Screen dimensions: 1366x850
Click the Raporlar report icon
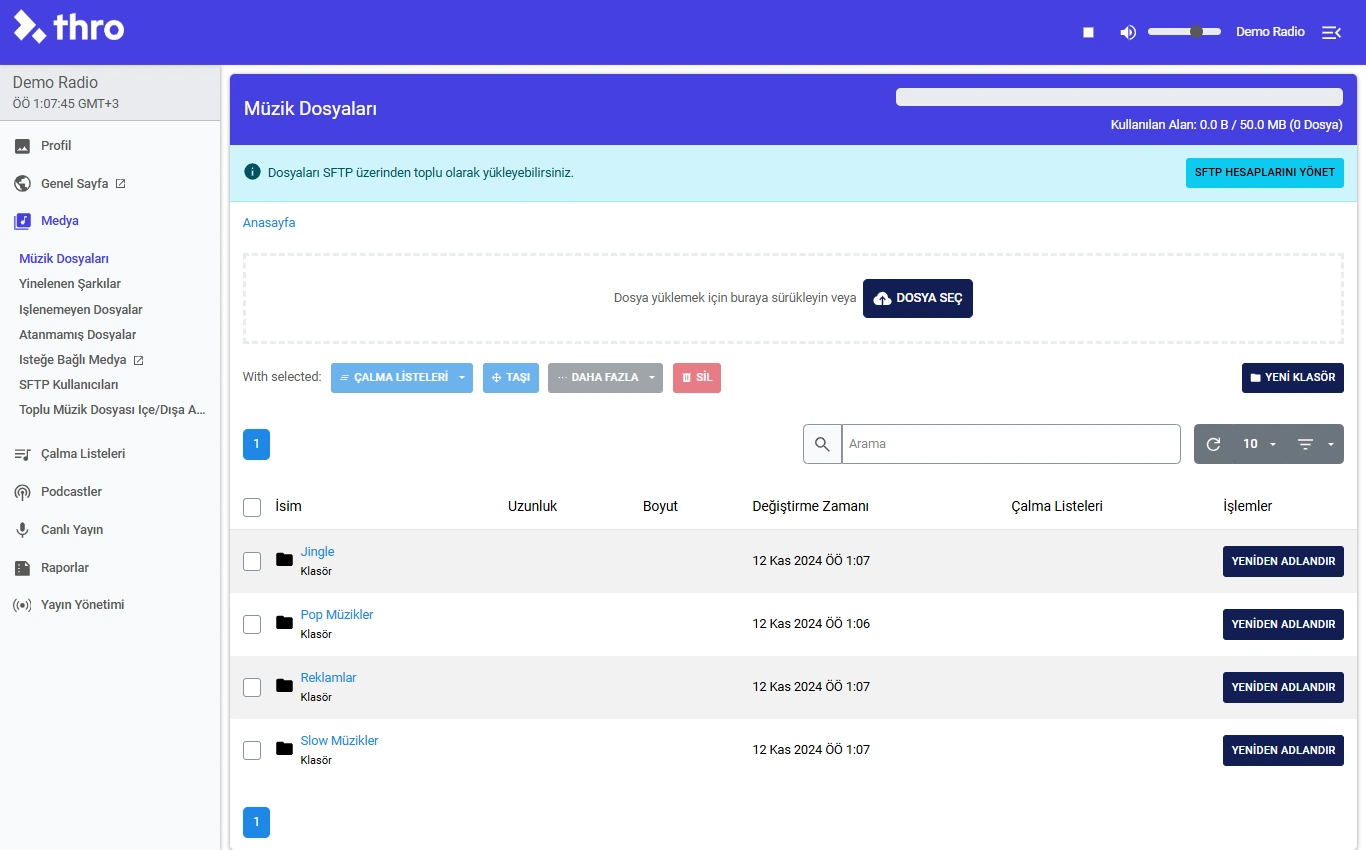pos(22,568)
